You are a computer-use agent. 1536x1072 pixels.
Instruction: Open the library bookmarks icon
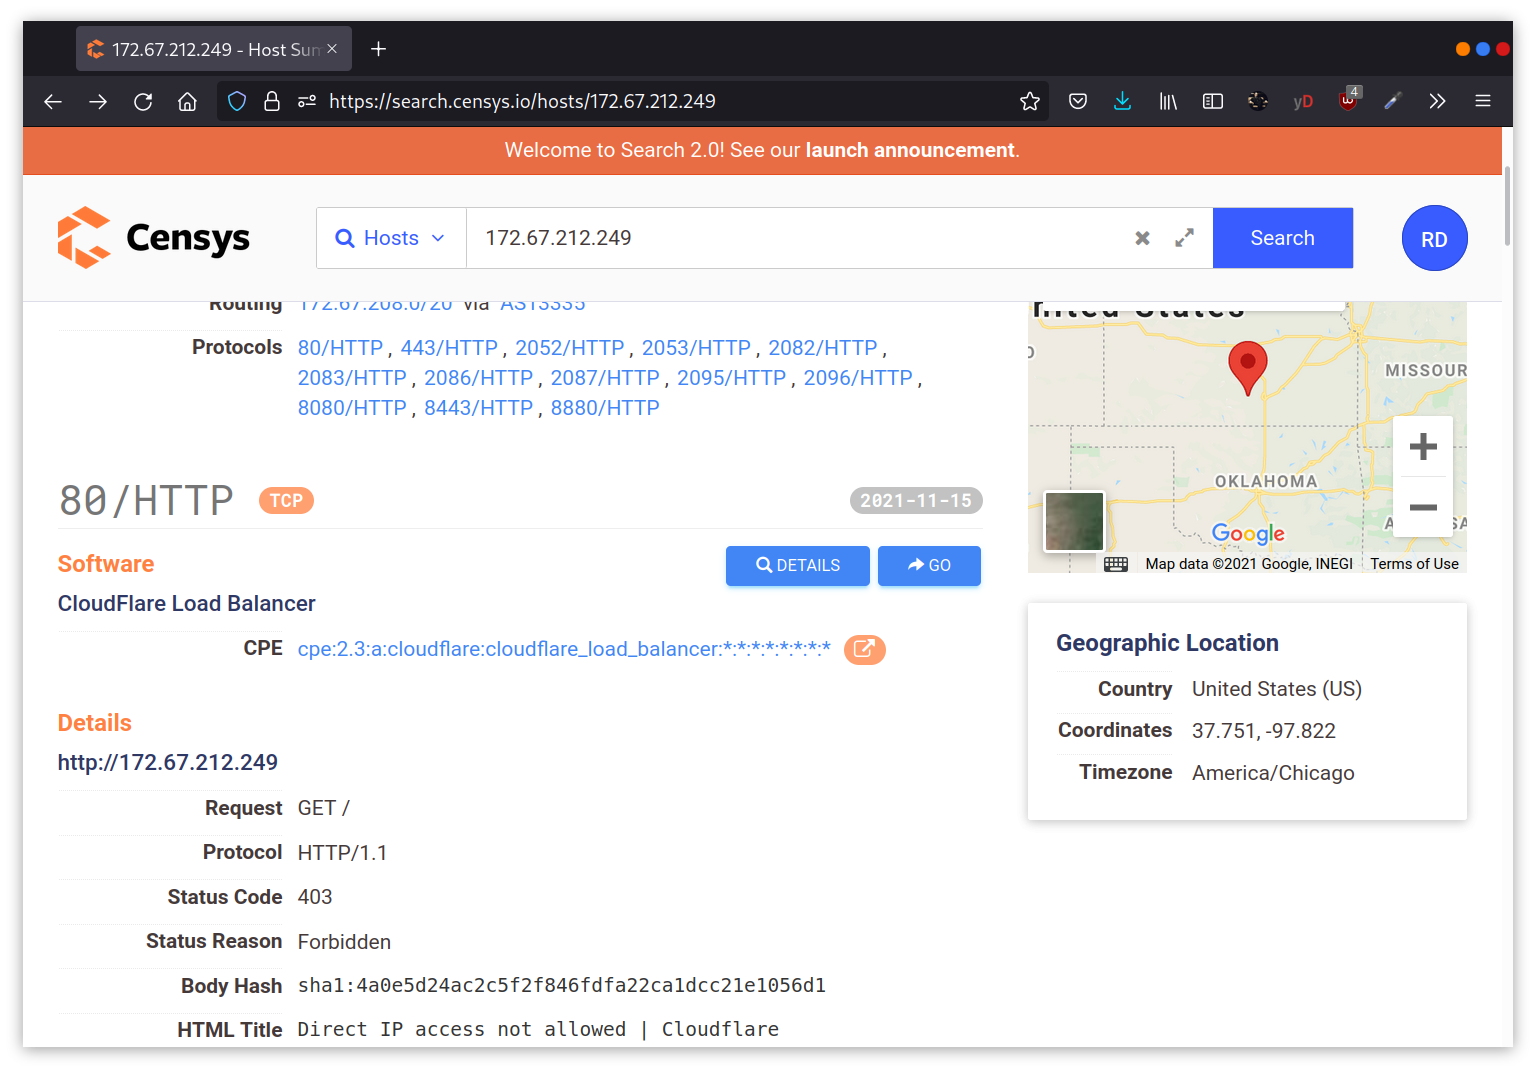(x=1168, y=101)
